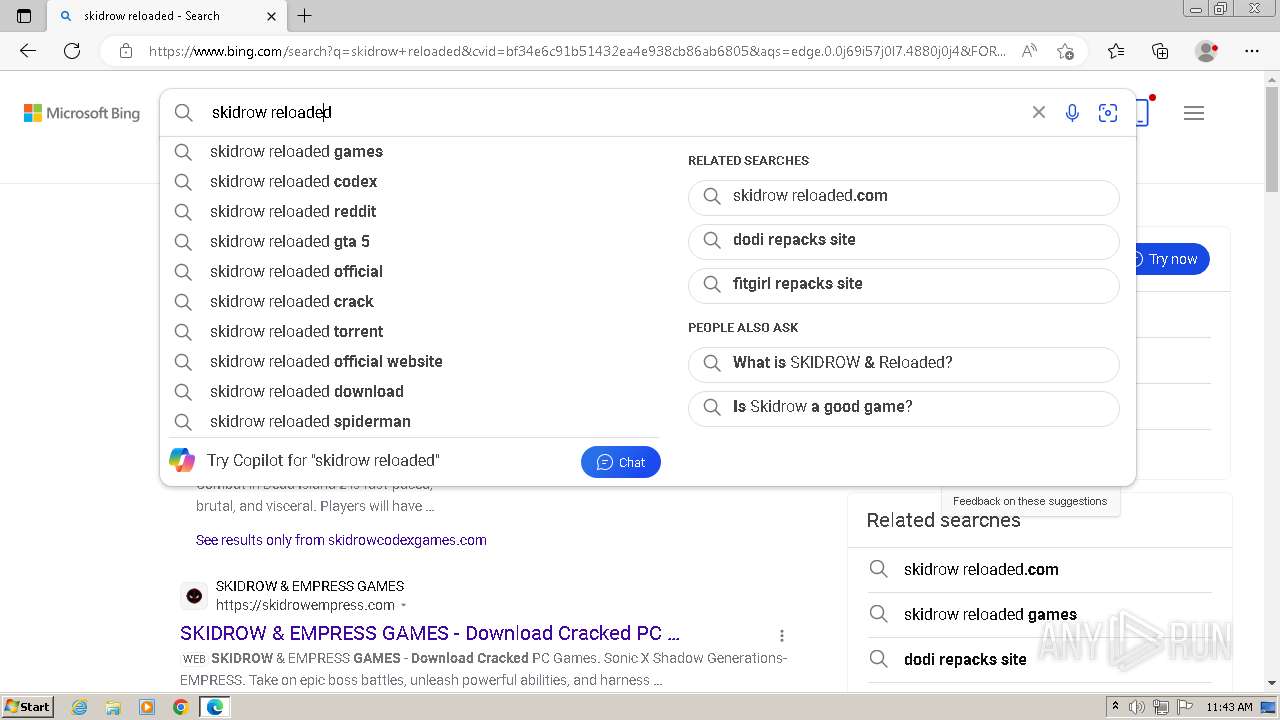Screen dimensions: 1280x720
Task: Open What is SKIDROW & Reloaded? question
Action: [x=904, y=364]
